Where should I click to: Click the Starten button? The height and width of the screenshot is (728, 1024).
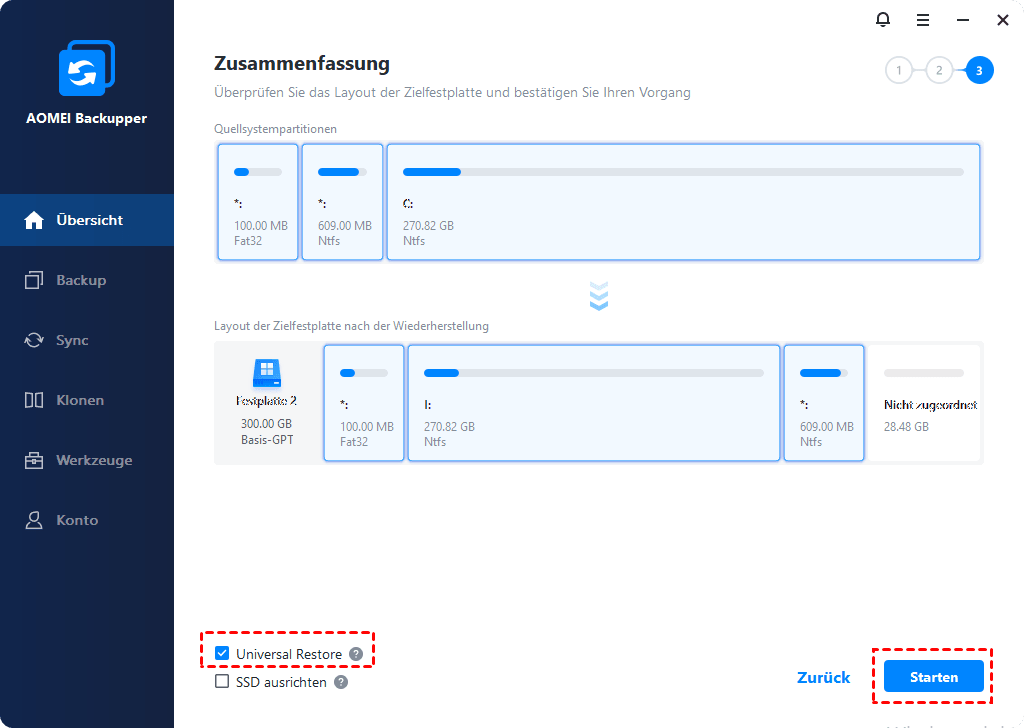933,676
